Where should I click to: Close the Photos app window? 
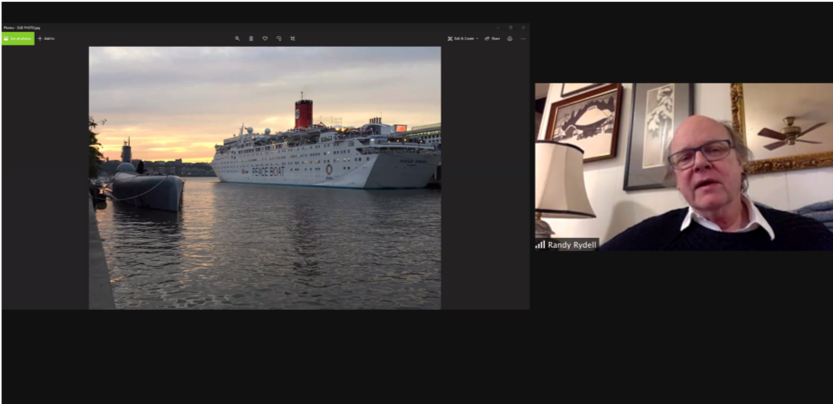coord(523,27)
